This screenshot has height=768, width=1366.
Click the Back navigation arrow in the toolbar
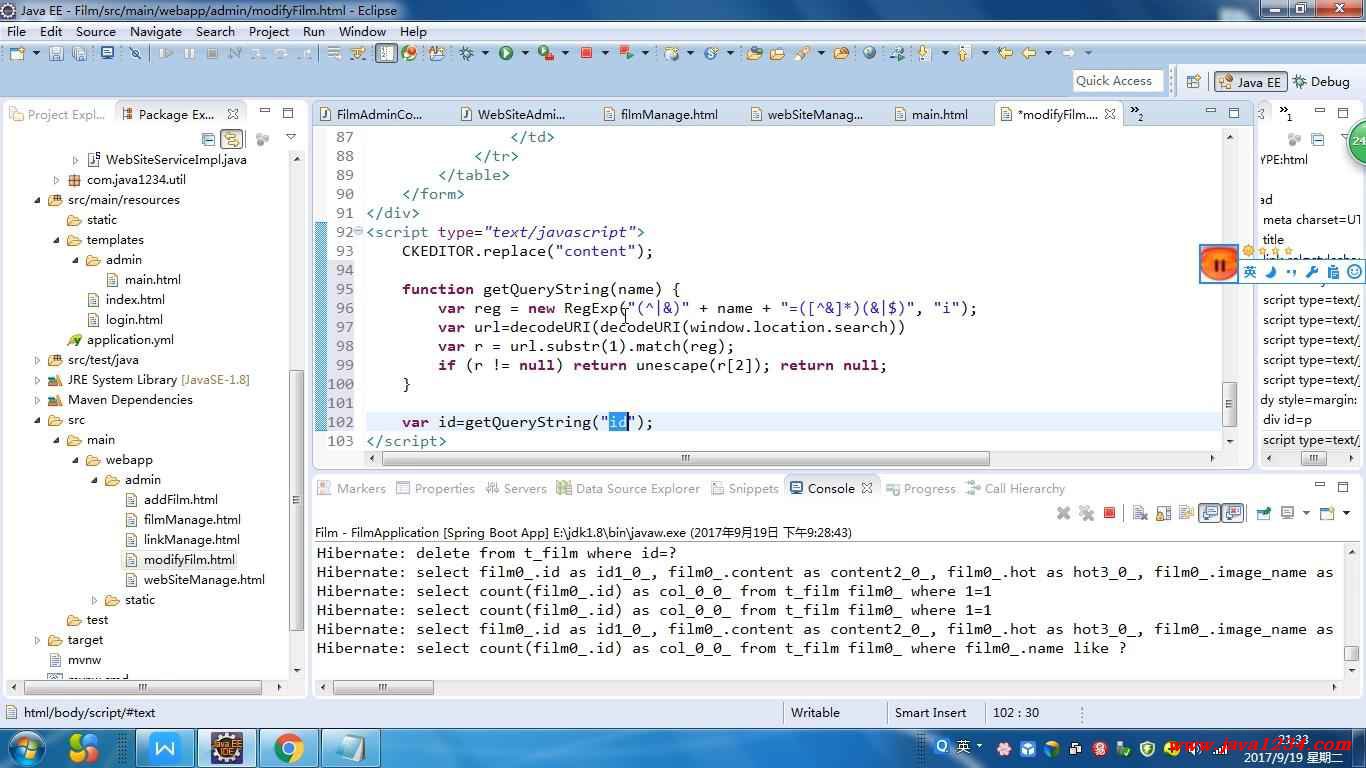click(1029, 53)
